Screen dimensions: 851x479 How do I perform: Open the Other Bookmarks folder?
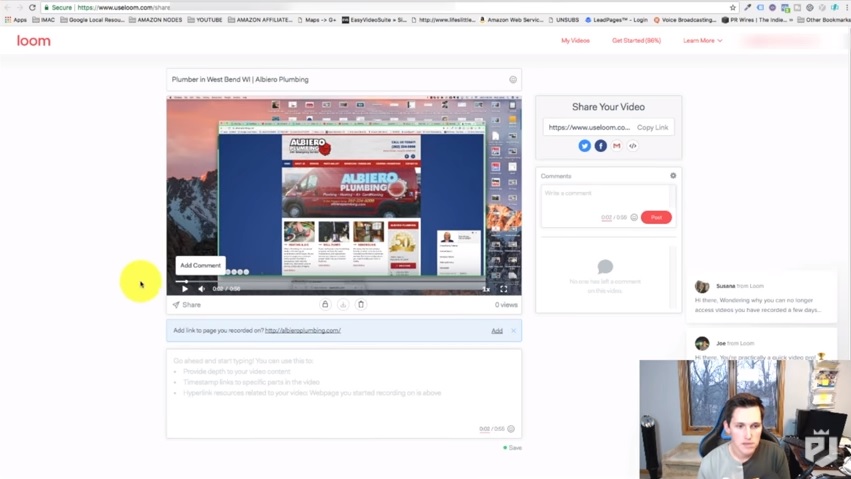(823, 20)
